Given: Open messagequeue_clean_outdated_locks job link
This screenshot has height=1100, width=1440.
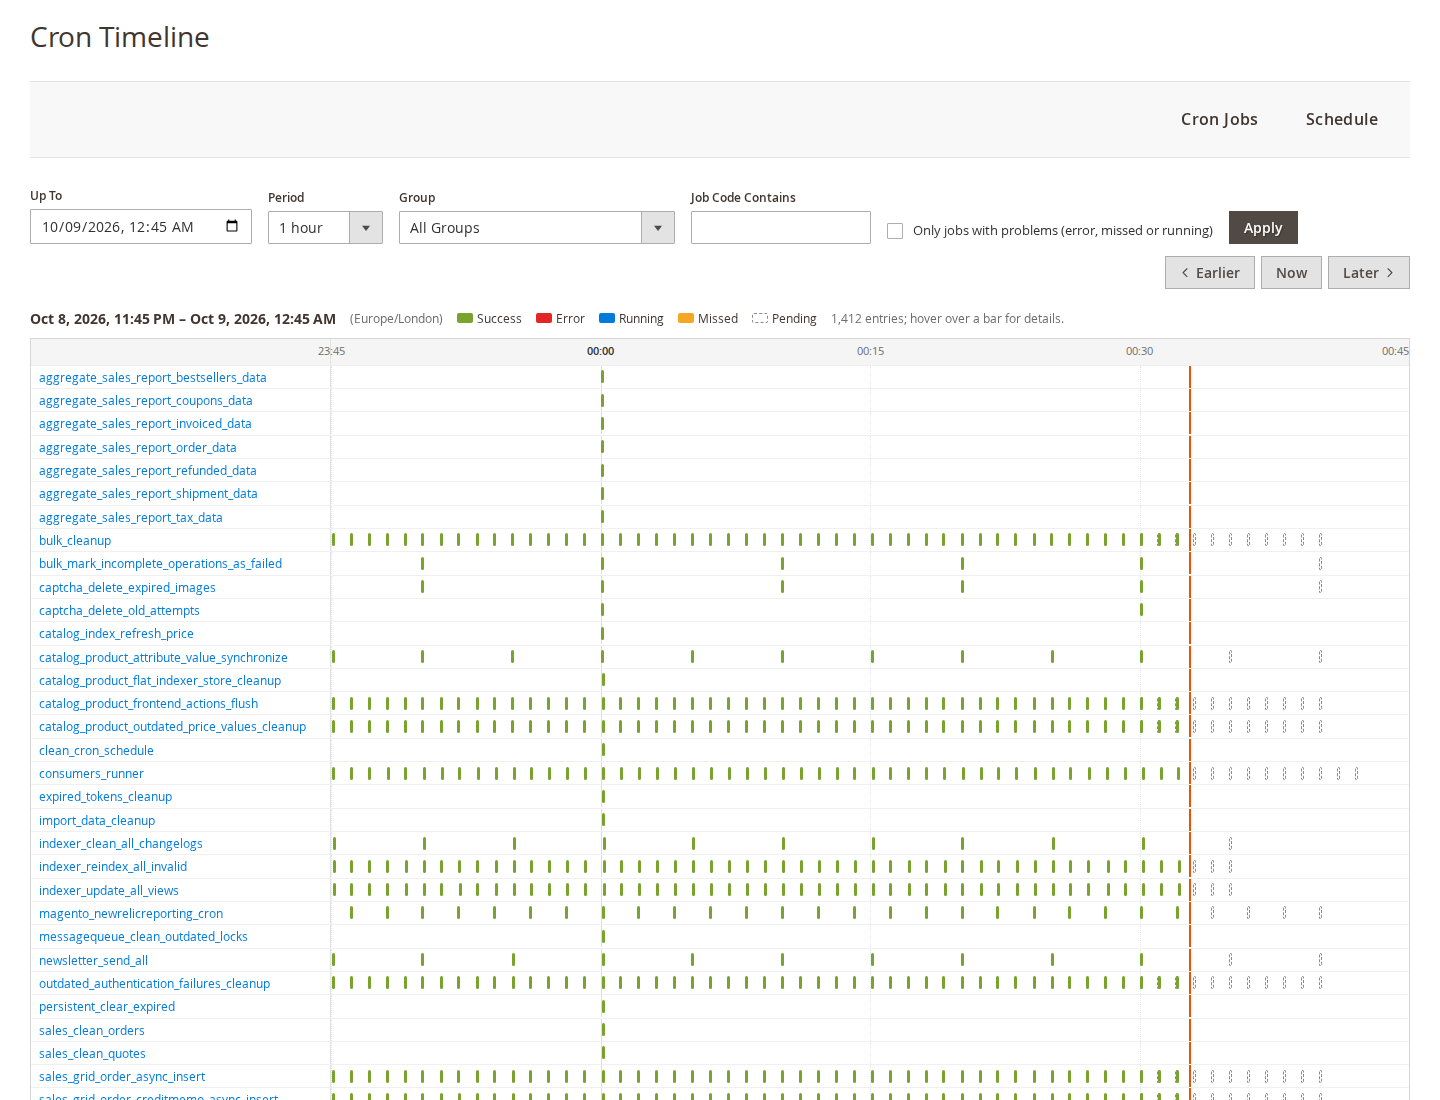Looking at the screenshot, I should coord(143,936).
